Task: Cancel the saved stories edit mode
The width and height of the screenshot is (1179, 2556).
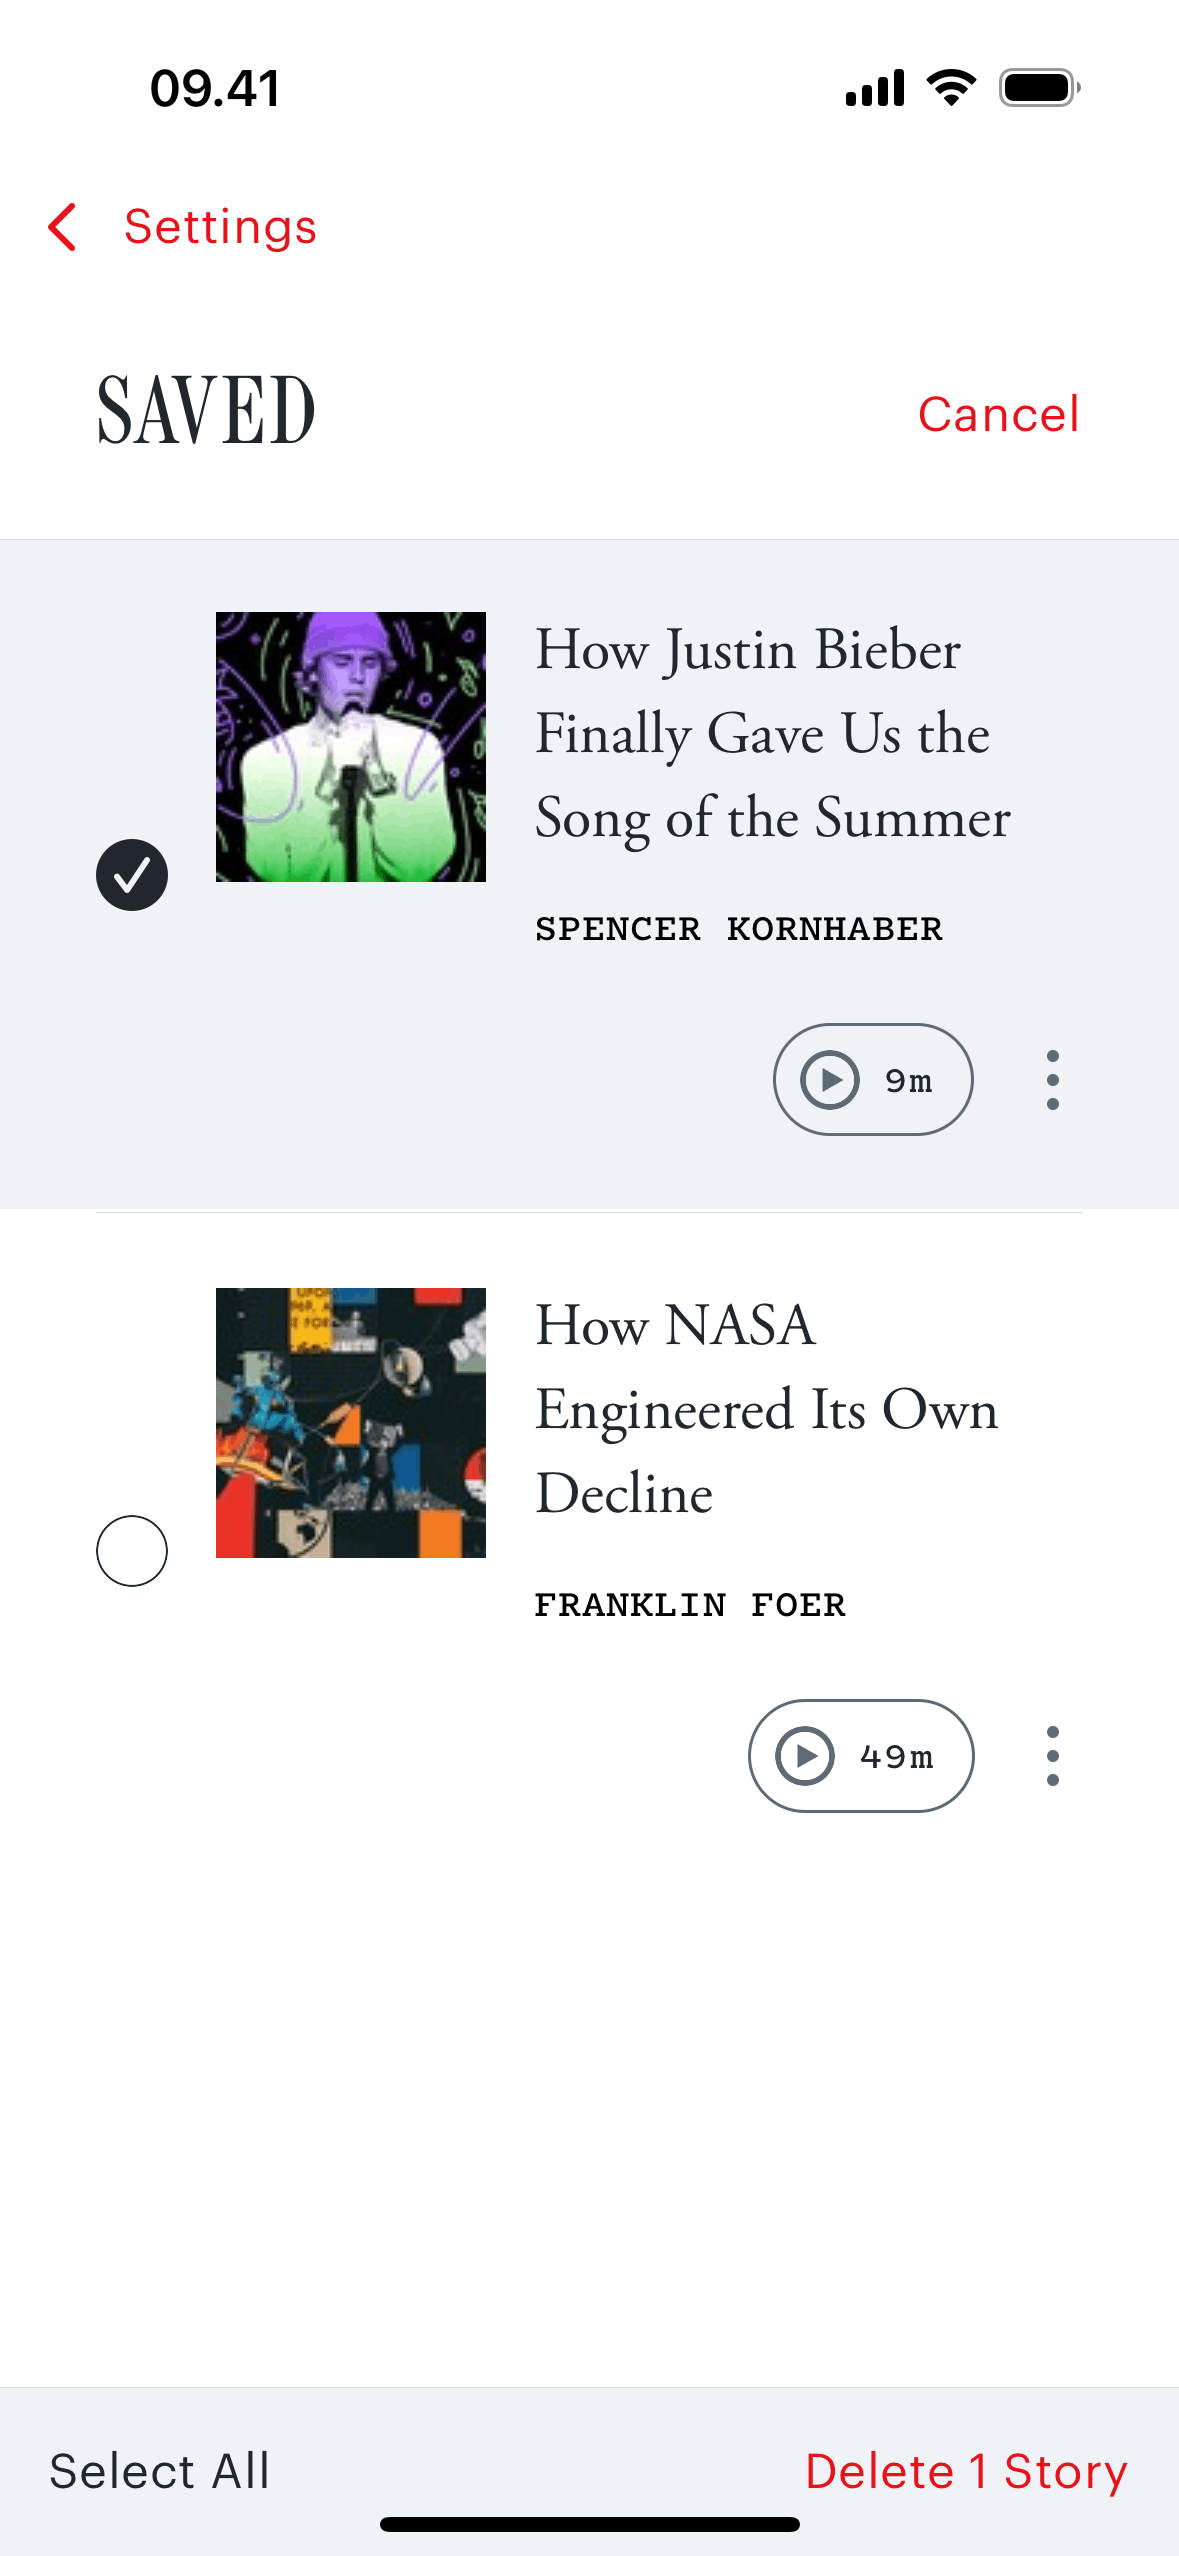Action: (x=998, y=414)
